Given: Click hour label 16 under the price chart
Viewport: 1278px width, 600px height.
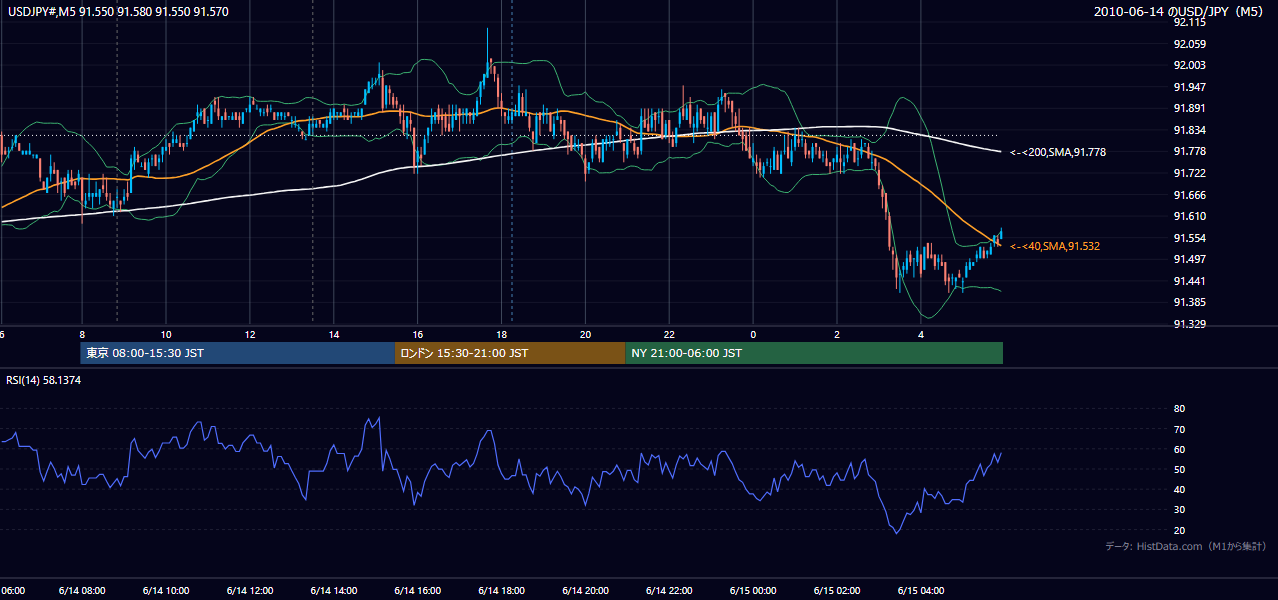Looking at the screenshot, I should coord(418,334).
